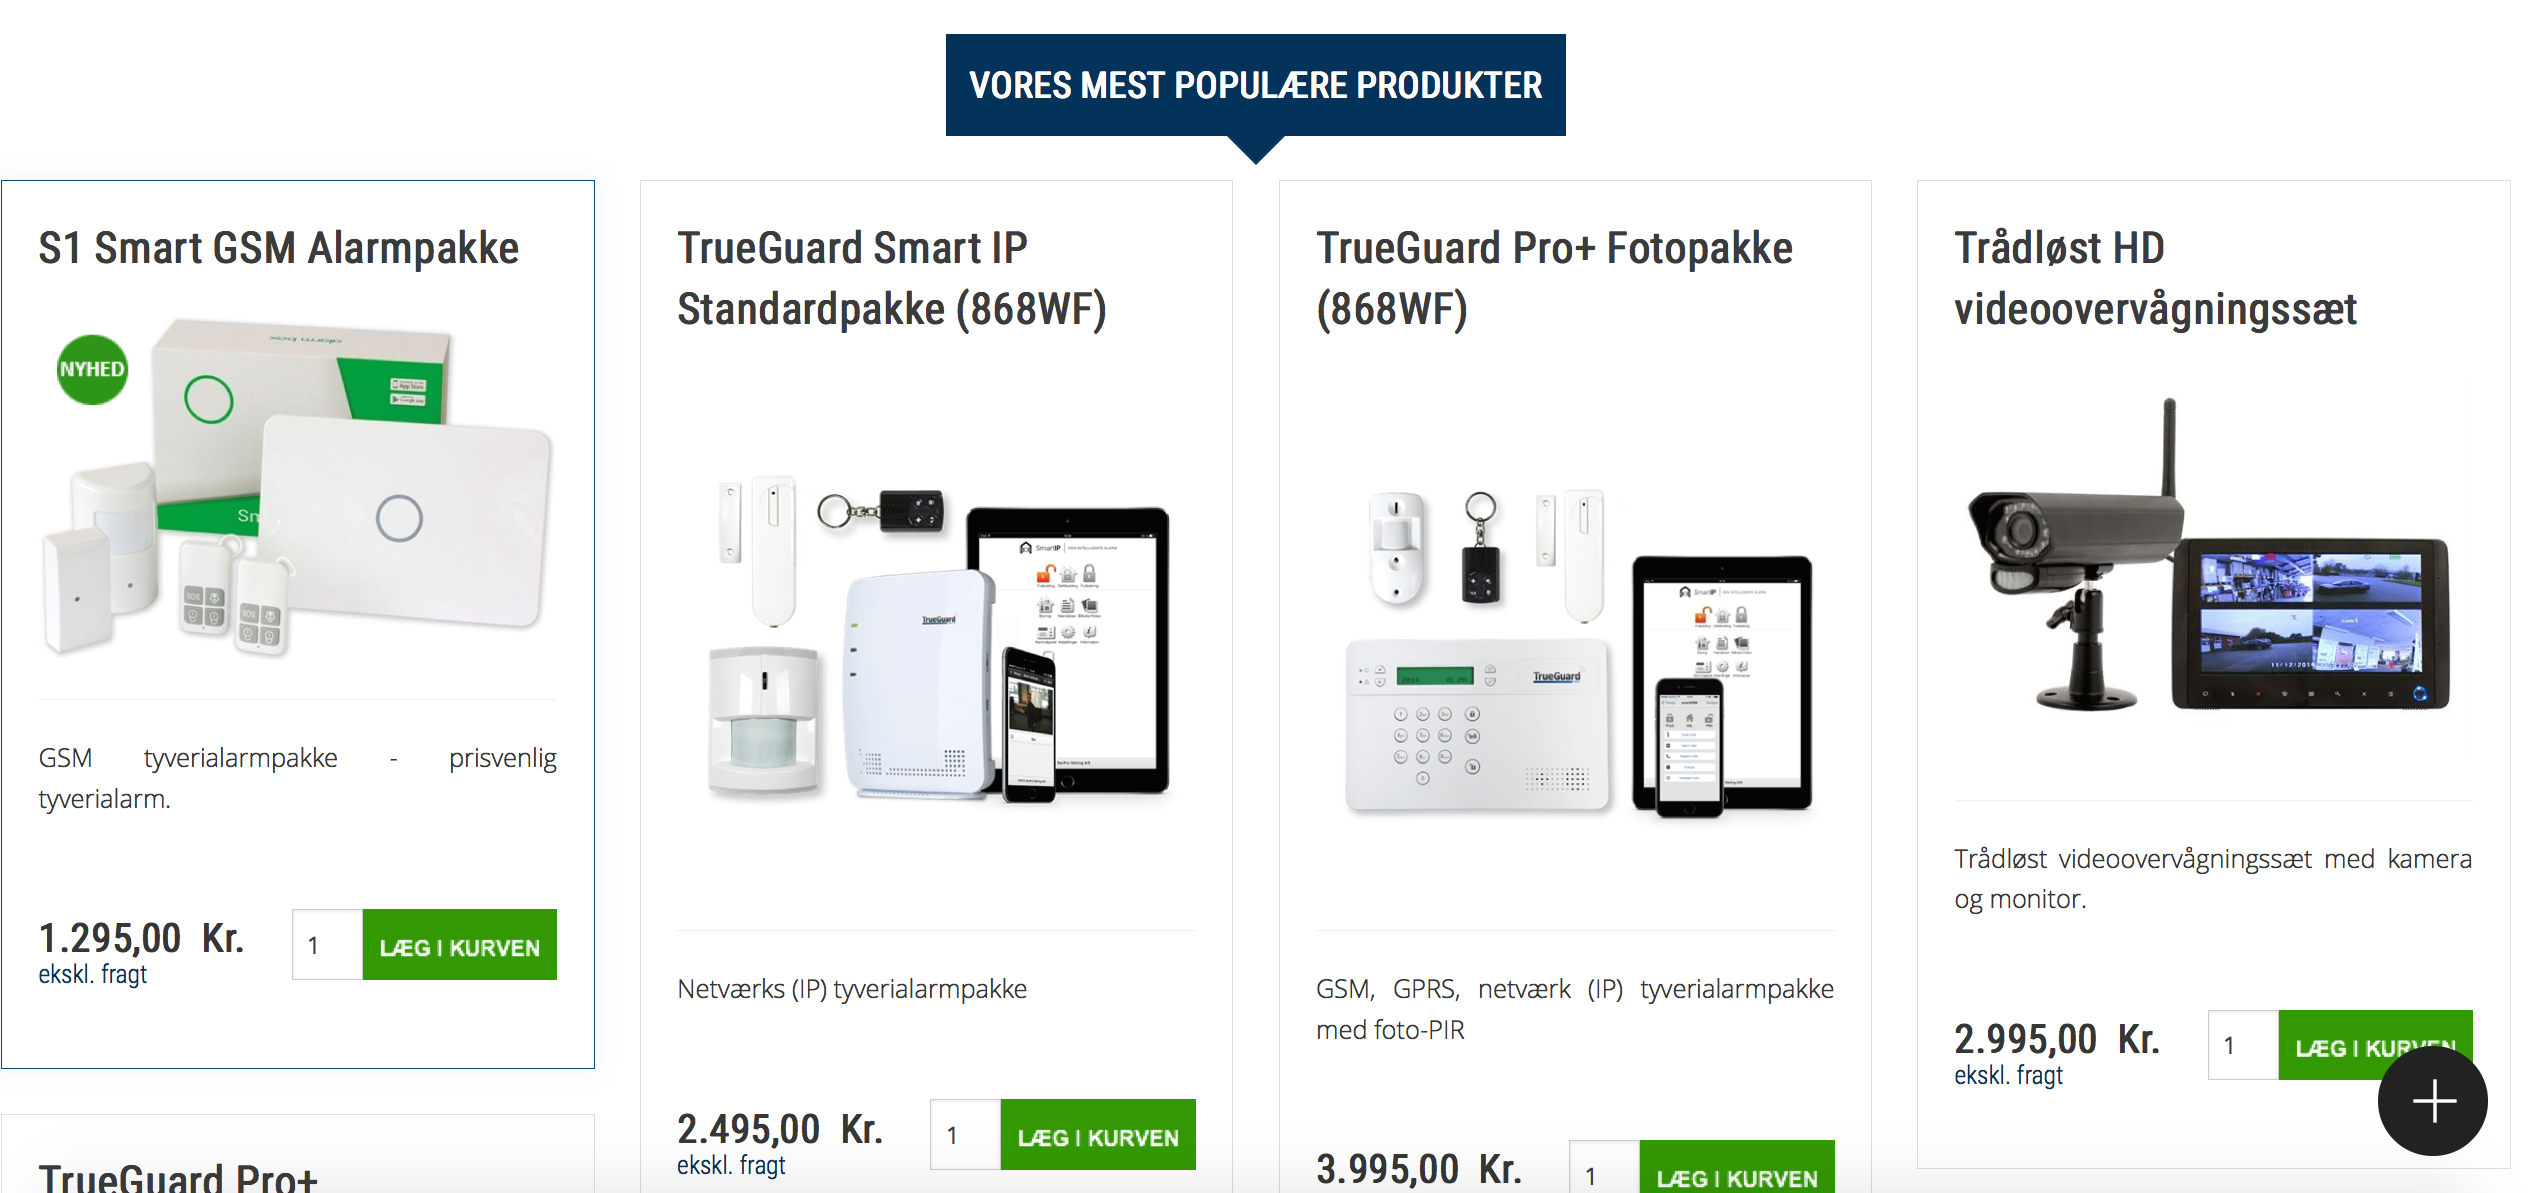Open TrueGuard Pro+ Fotopakke (868WF) title
This screenshot has width=2528, height=1193.
coord(1553,278)
